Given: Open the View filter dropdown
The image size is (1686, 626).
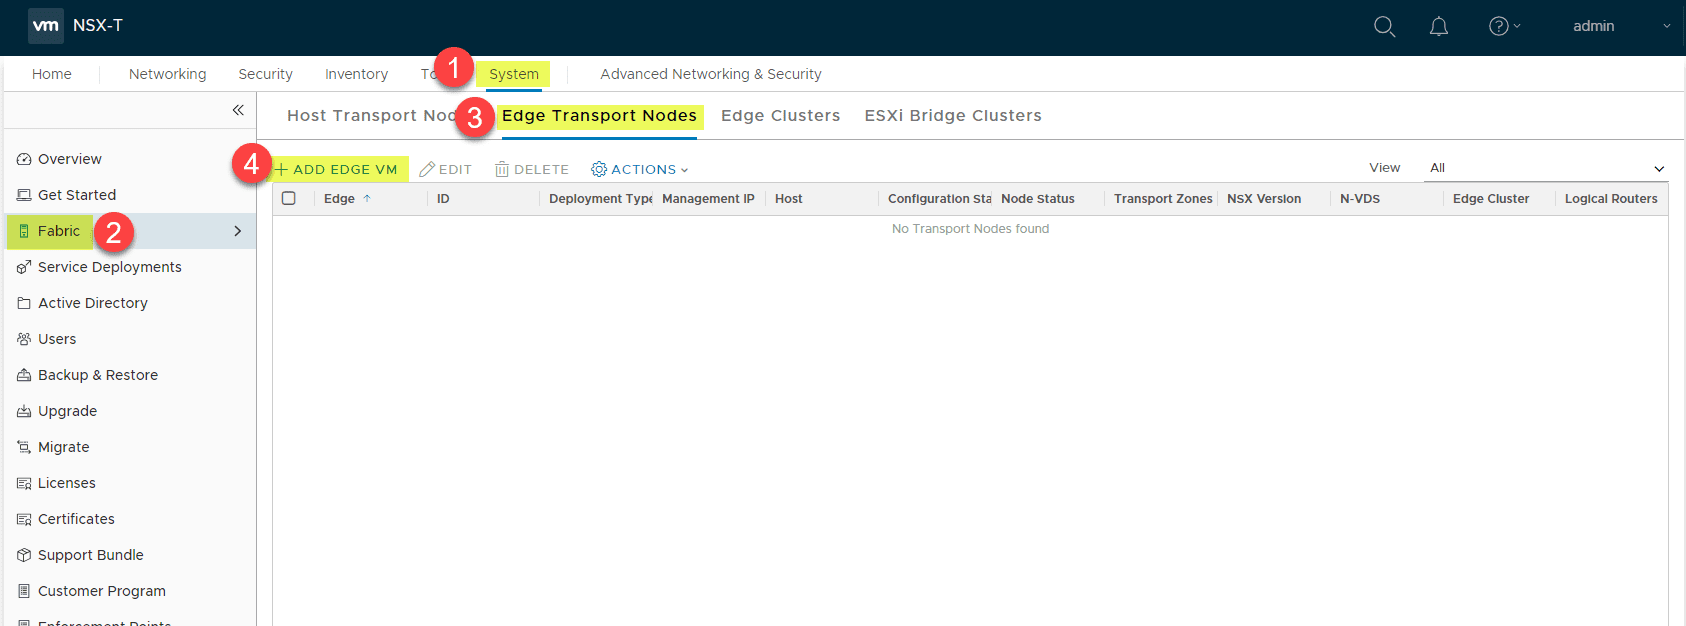Looking at the screenshot, I should point(1547,168).
